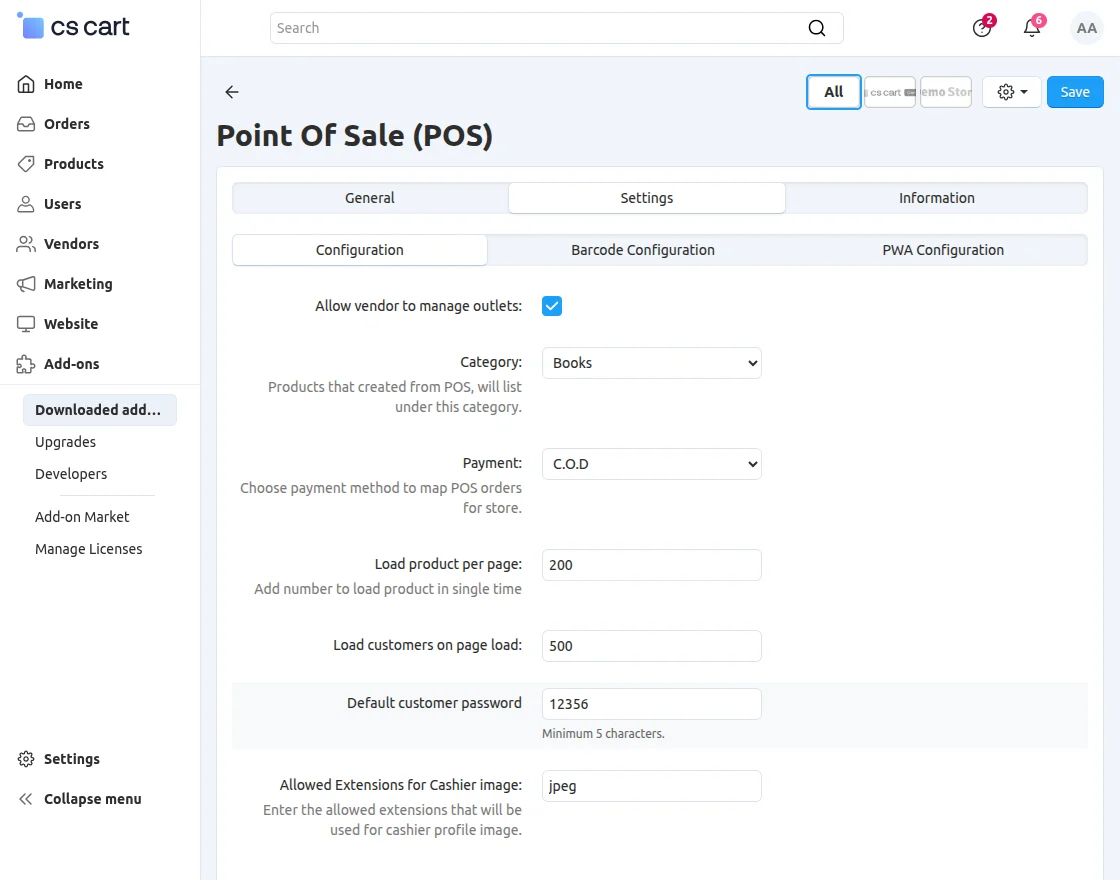Open the PWA Configuration tab
This screenshot has width=1120, height=880.
pyautogui.click(x=943, y=250)
